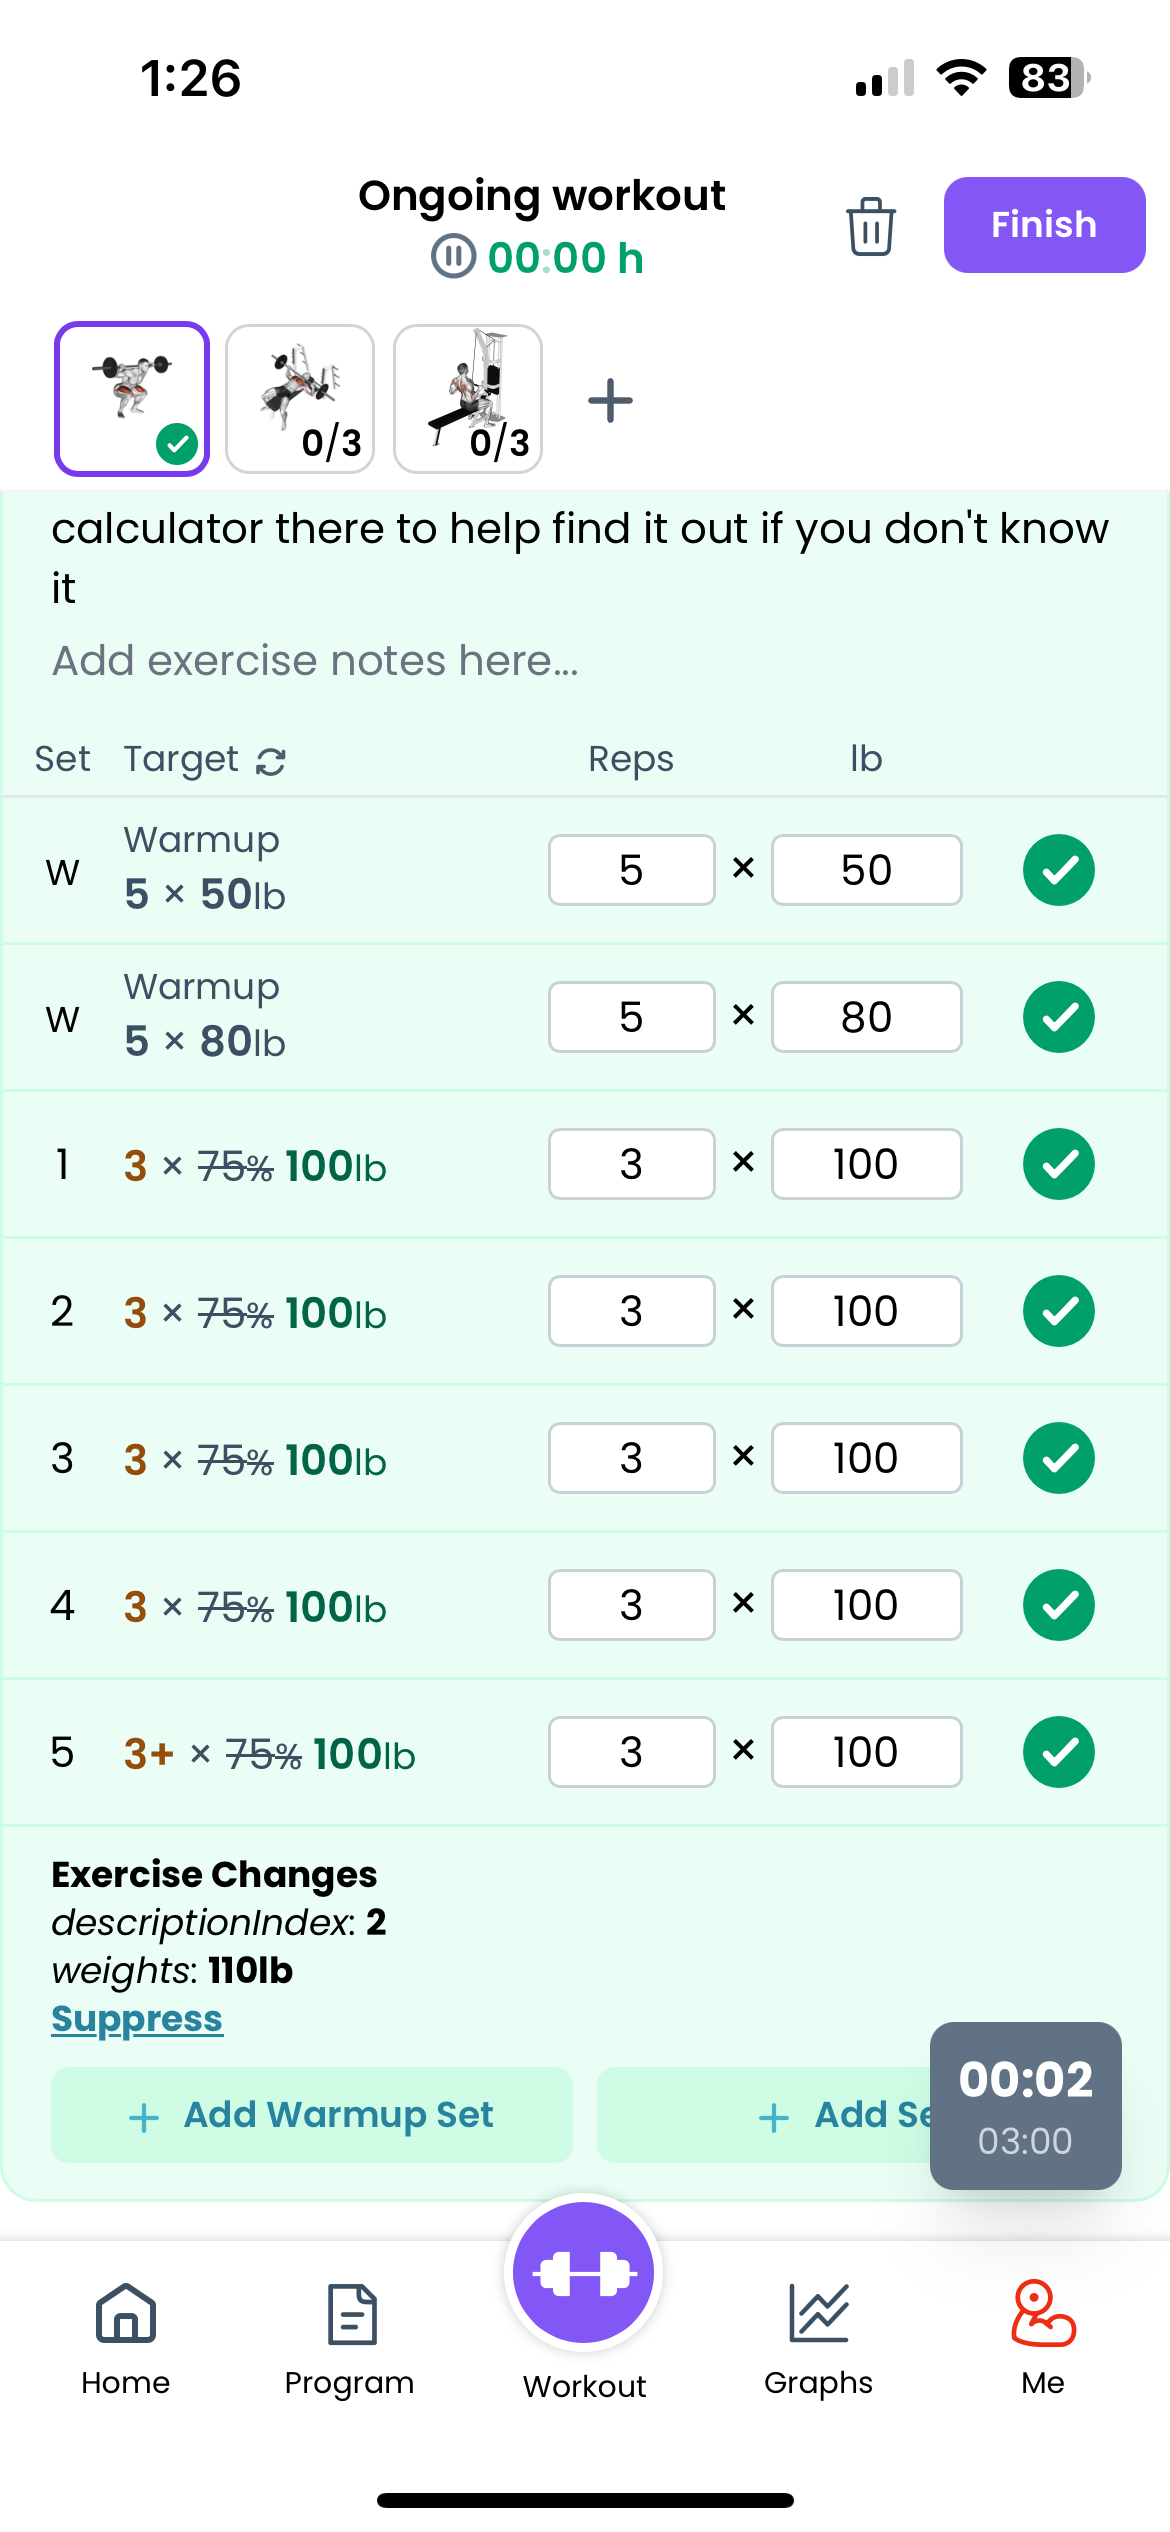Viewport: 1170px width, 2532px height.
Task: Select the lat pulldown exercise thumbnail
Action: click(x=468, y=399)
